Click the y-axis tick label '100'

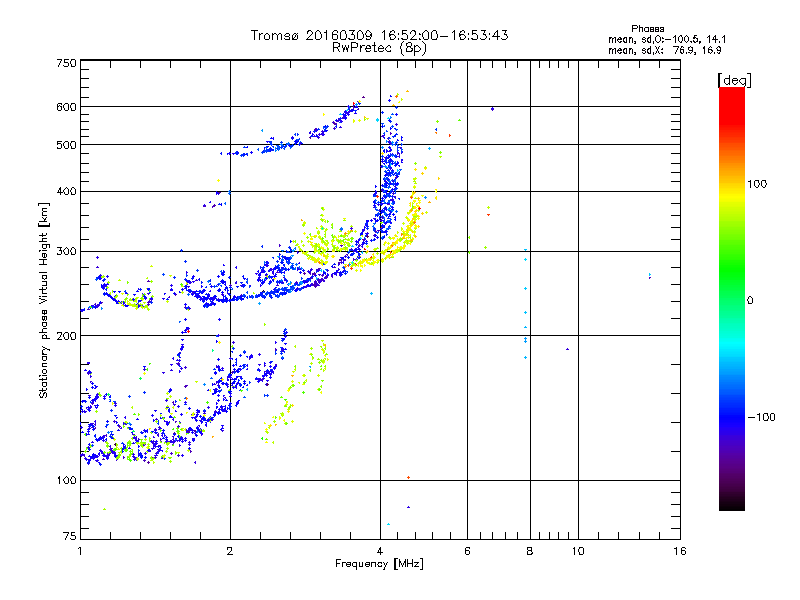coord(66,480)
